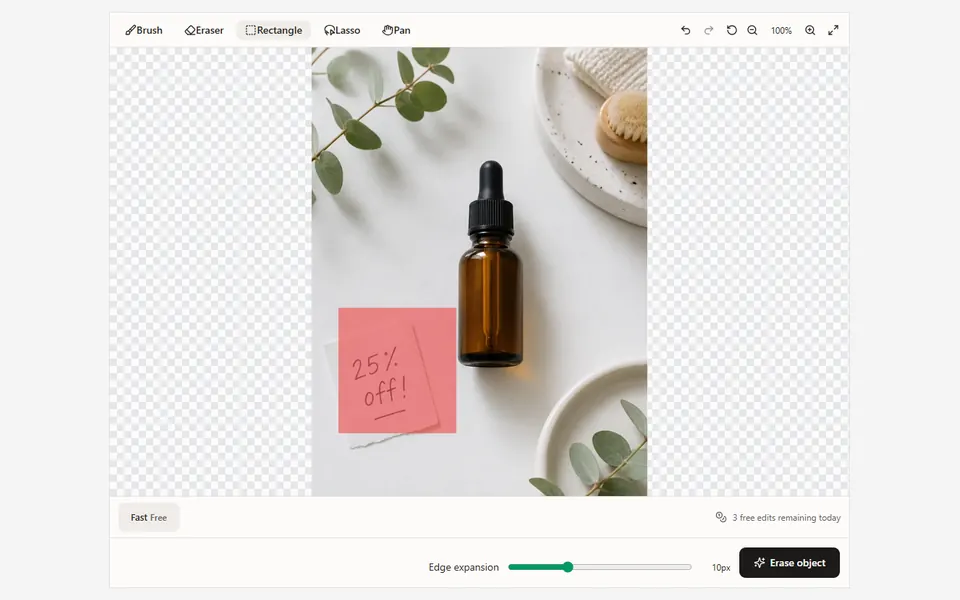The height and width of the screenshot is (600, 960).
Task: Choose the Lasso tool
Action: point(342,30)
